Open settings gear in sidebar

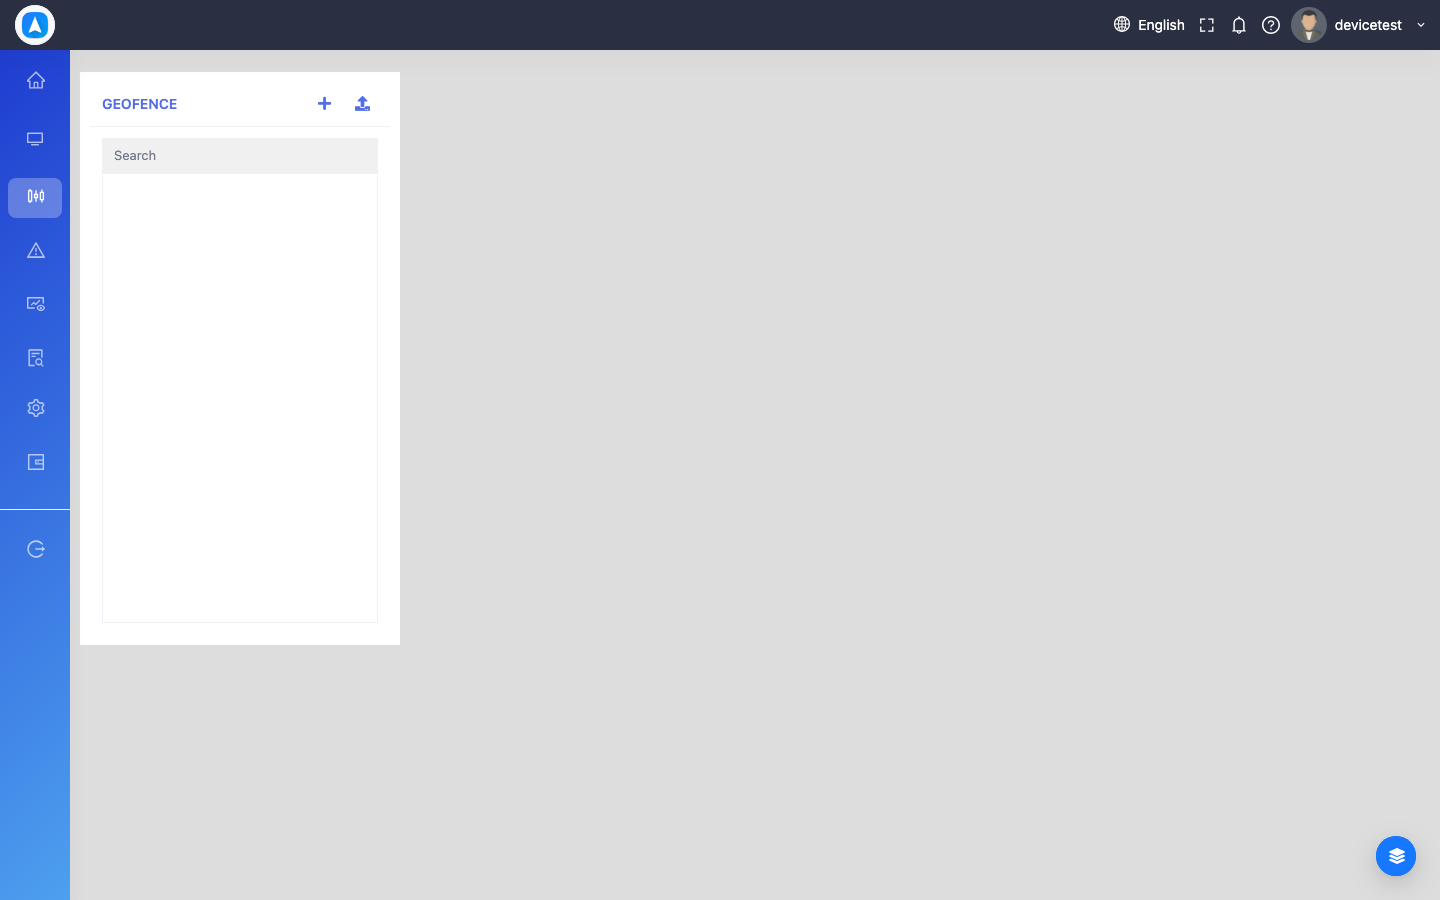36,408
